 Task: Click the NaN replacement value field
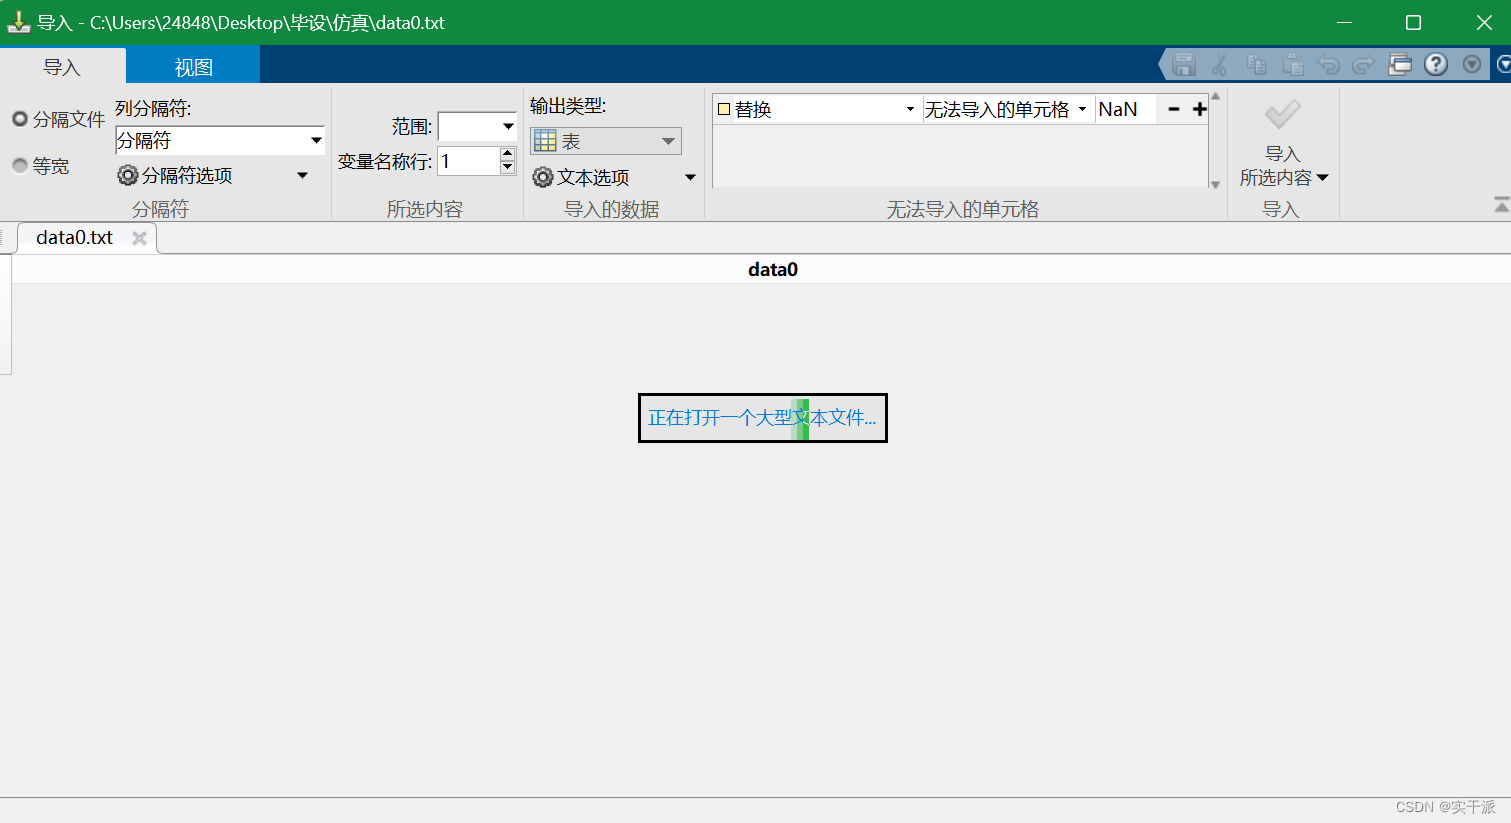1125,108
